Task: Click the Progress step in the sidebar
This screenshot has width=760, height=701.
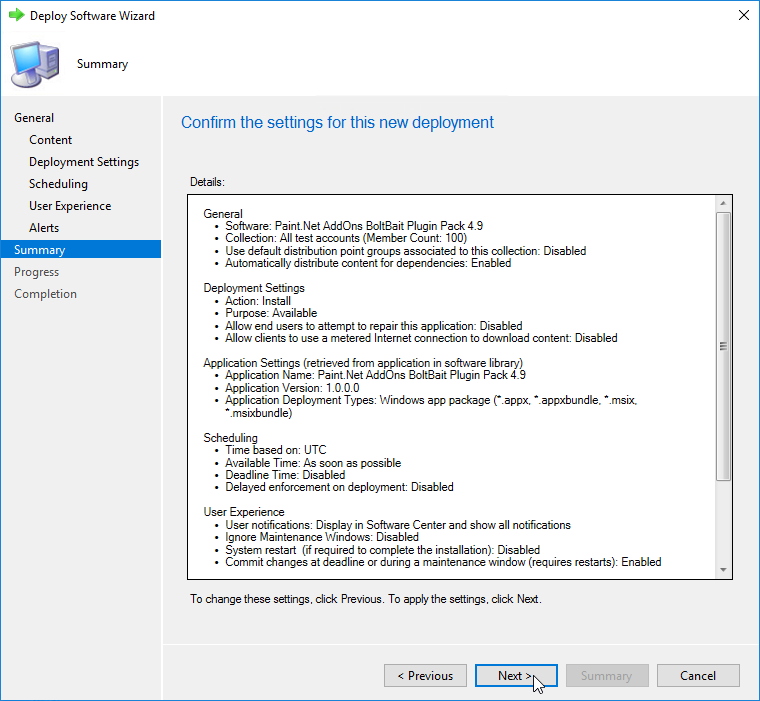Action: [37, 272]
